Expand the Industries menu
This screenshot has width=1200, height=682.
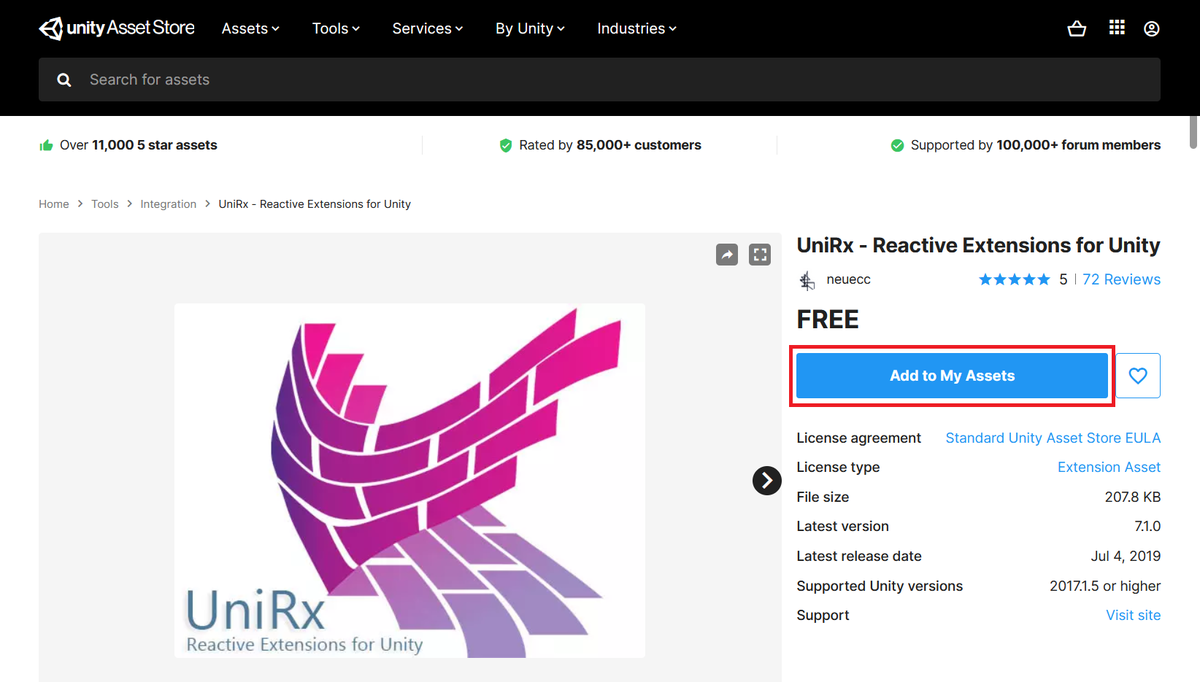tap(637, 28)
